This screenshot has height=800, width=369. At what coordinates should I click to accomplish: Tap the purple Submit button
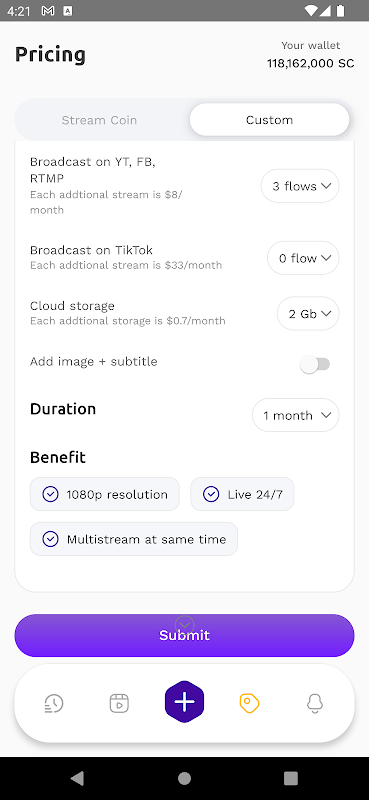(x=184, y=635)
